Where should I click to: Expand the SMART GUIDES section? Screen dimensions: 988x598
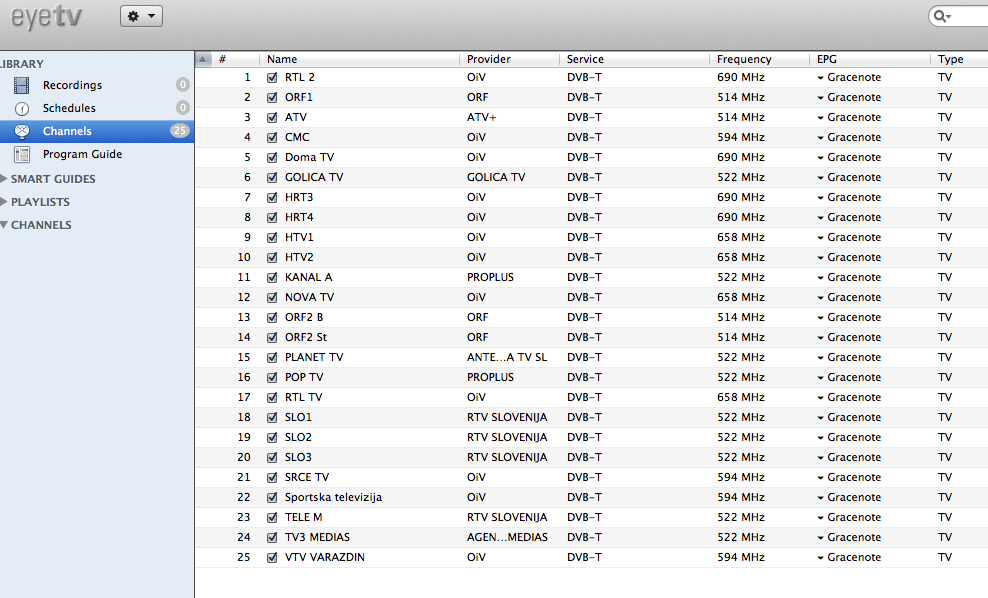coord(5,179)
